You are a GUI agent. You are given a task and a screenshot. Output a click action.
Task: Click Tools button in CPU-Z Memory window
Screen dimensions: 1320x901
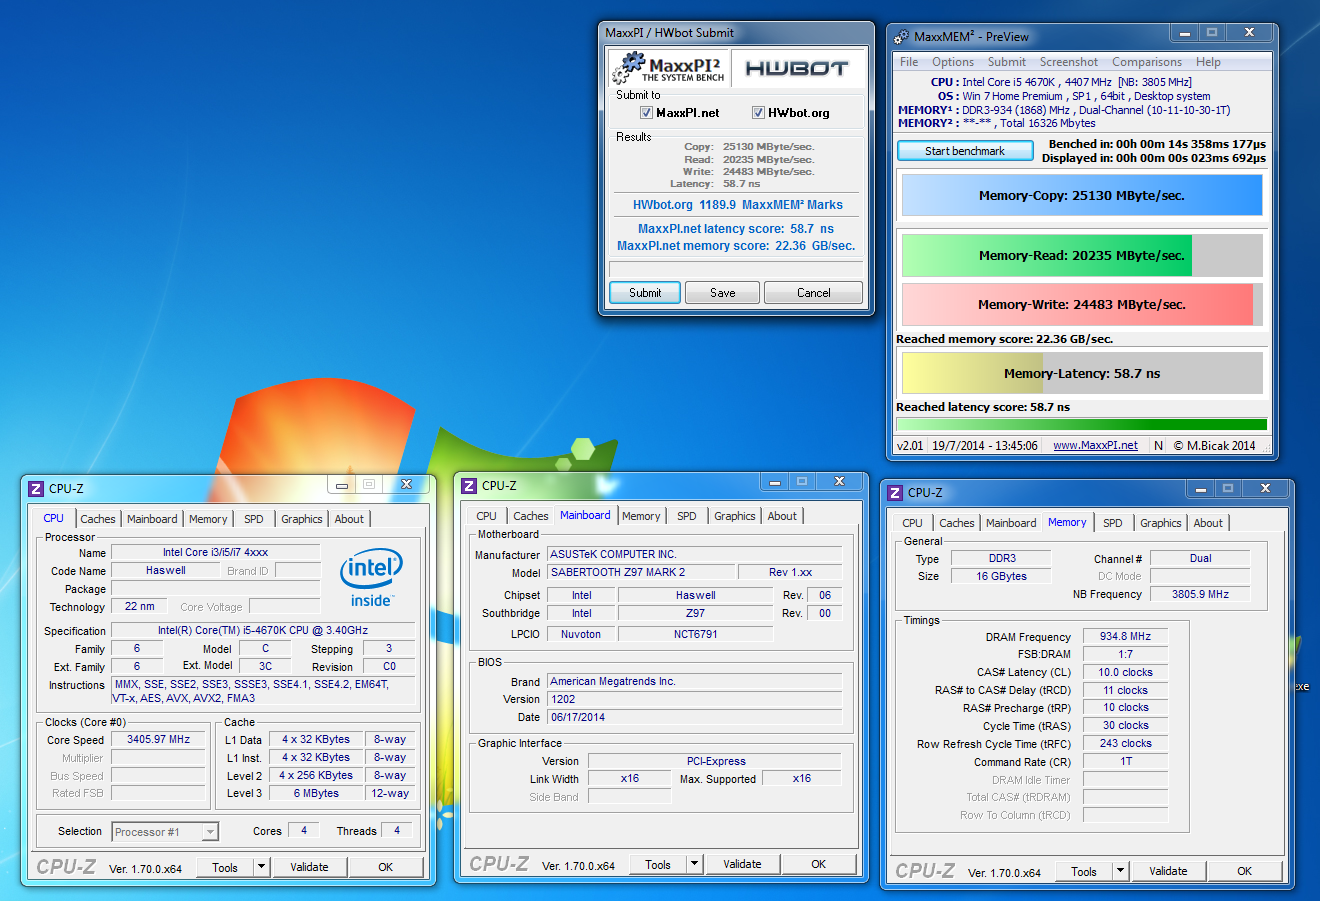point(1084,871)
